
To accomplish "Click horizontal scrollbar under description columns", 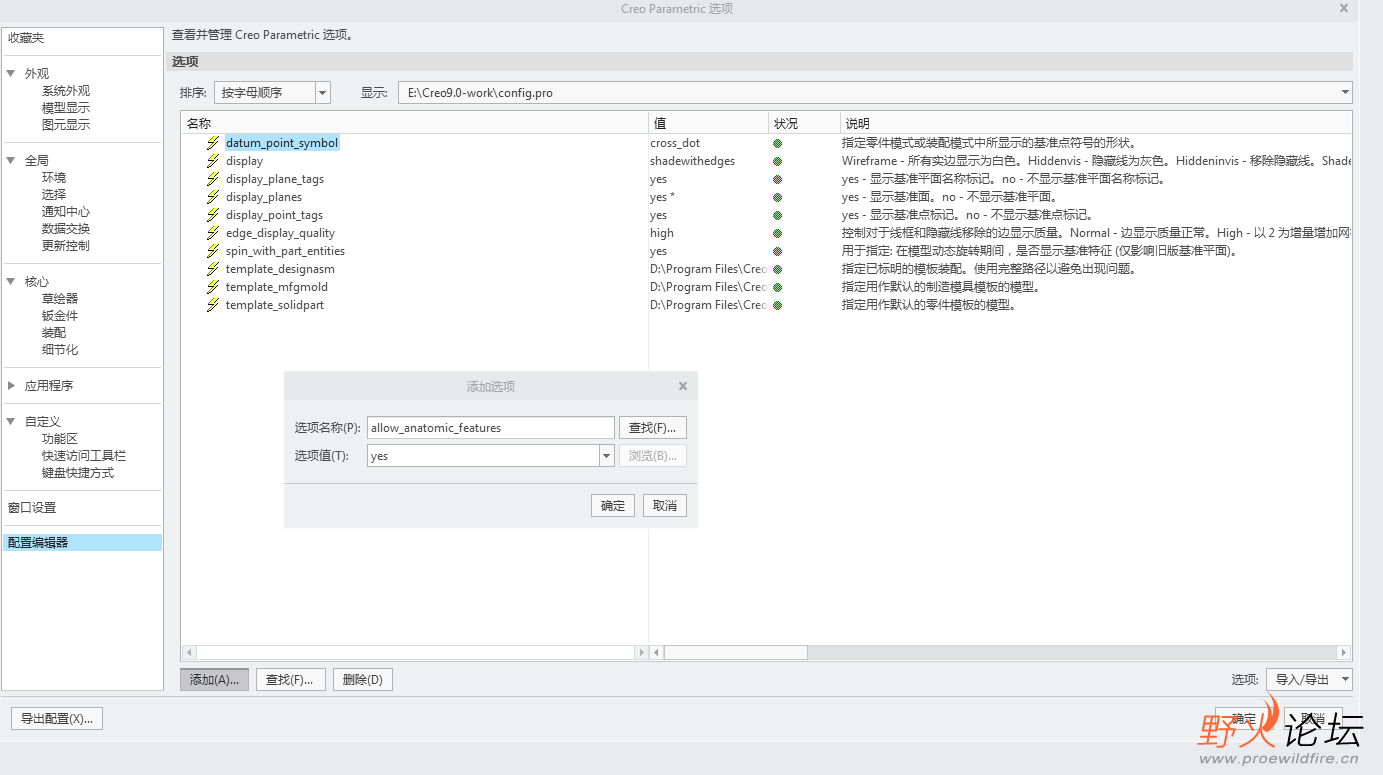I will [736, 652].
